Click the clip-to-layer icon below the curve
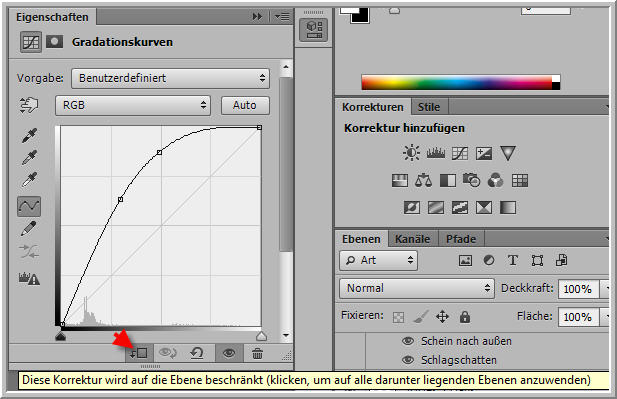The width and height of the screenshot is (617, 399). [138, 353]
